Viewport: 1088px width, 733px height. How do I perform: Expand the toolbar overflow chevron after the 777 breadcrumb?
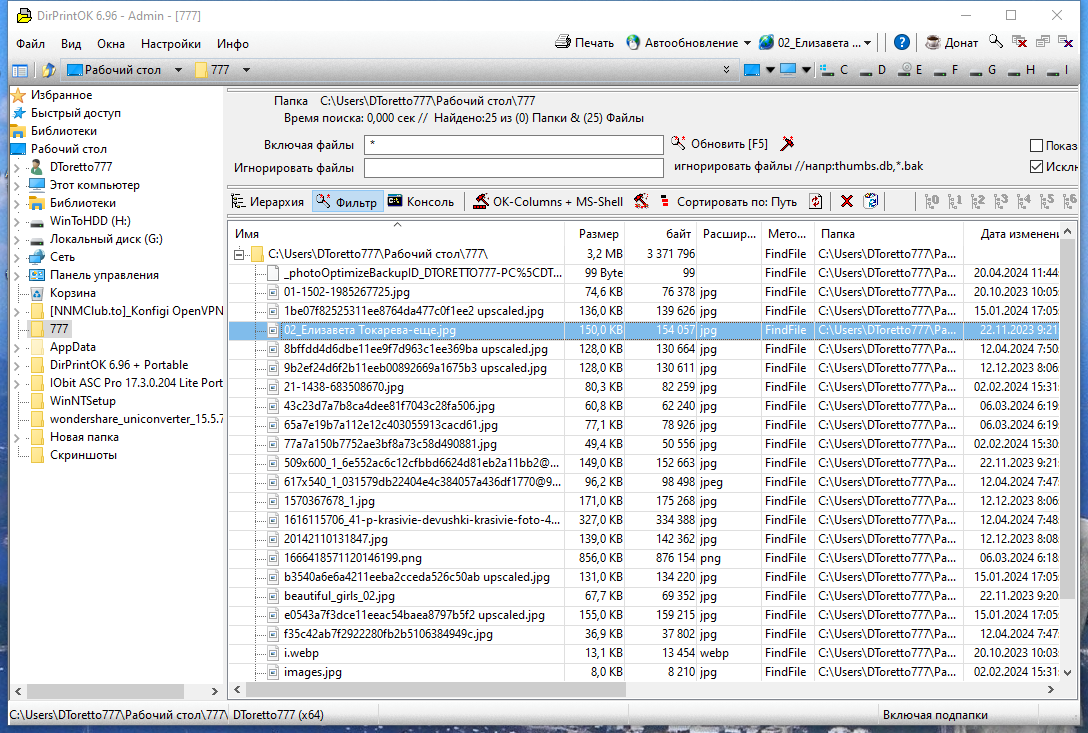pos(726,70)
